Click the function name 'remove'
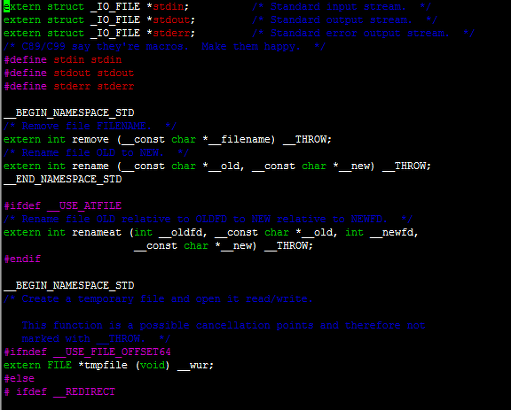 [x=90, y=139]
